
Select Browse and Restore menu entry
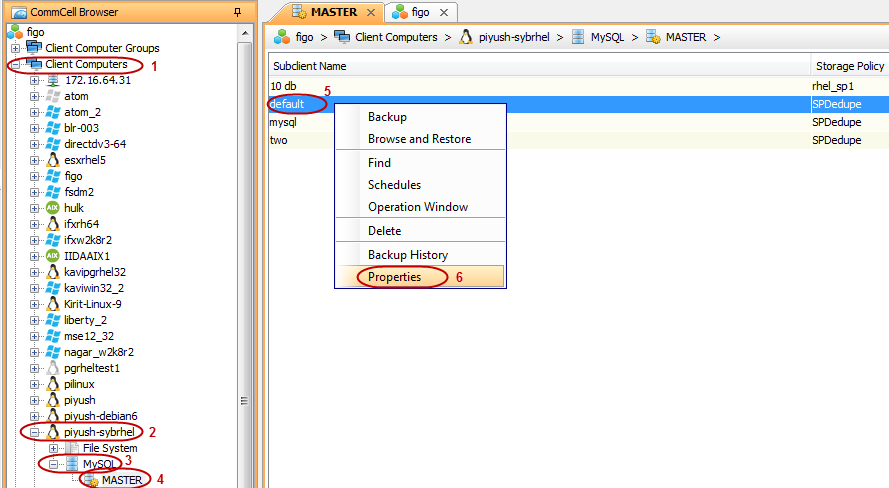click(419, 139)
